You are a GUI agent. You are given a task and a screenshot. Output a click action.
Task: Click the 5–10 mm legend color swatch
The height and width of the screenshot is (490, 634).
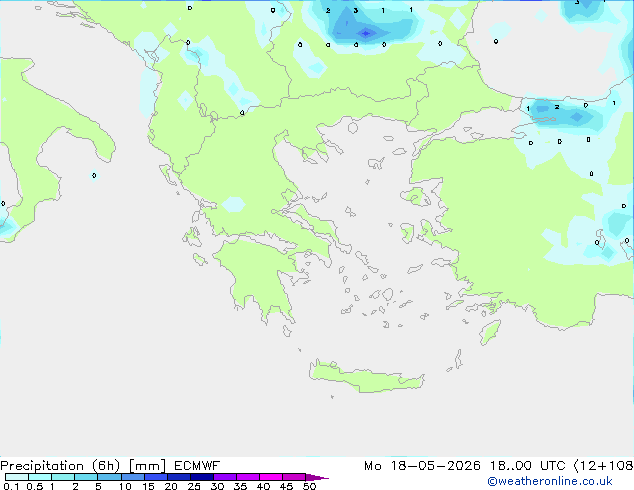tap(109, 477)
